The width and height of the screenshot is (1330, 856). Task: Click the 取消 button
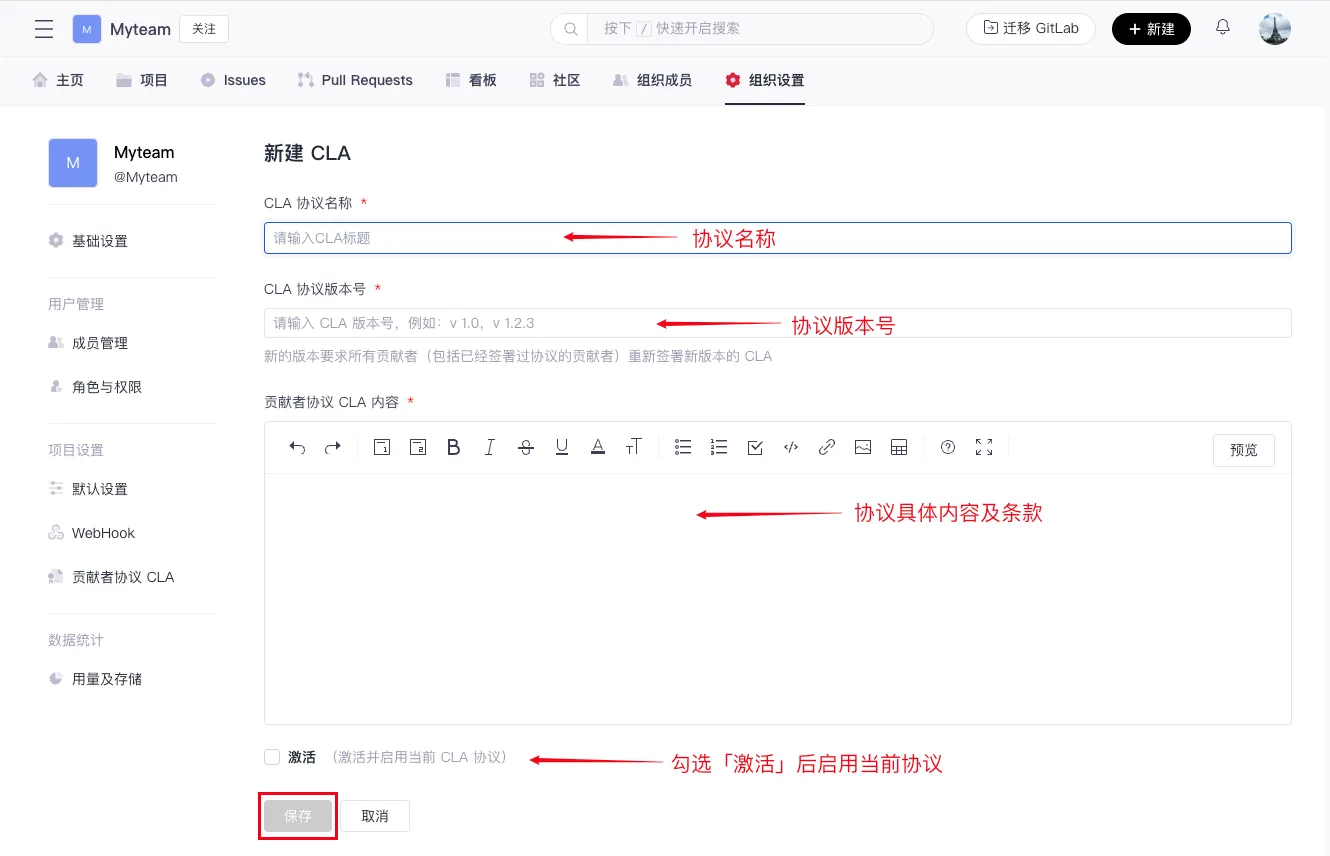click(375, 816)
